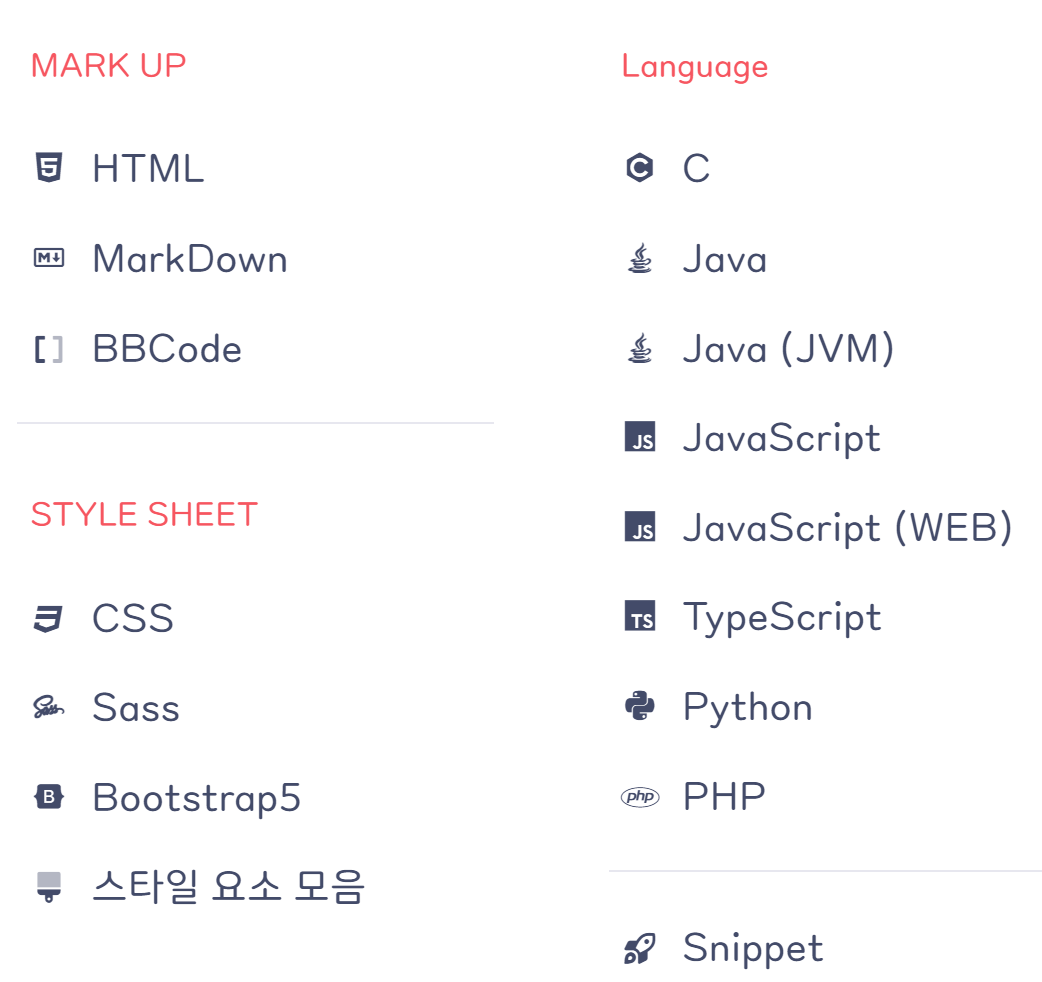Click the BBCode brackets icon
Screen dimensions: 1042x982
pos(49,349)
